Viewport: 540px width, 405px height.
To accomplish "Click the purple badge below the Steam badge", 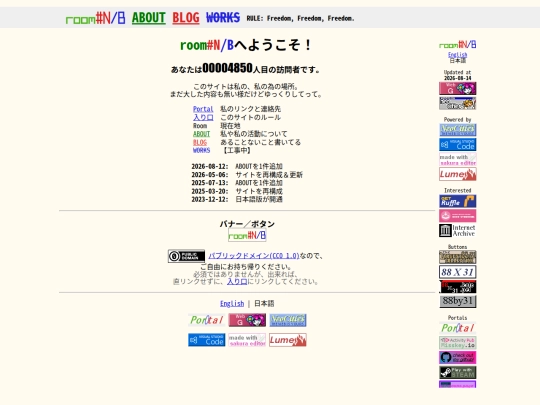I will coord(458,384).
